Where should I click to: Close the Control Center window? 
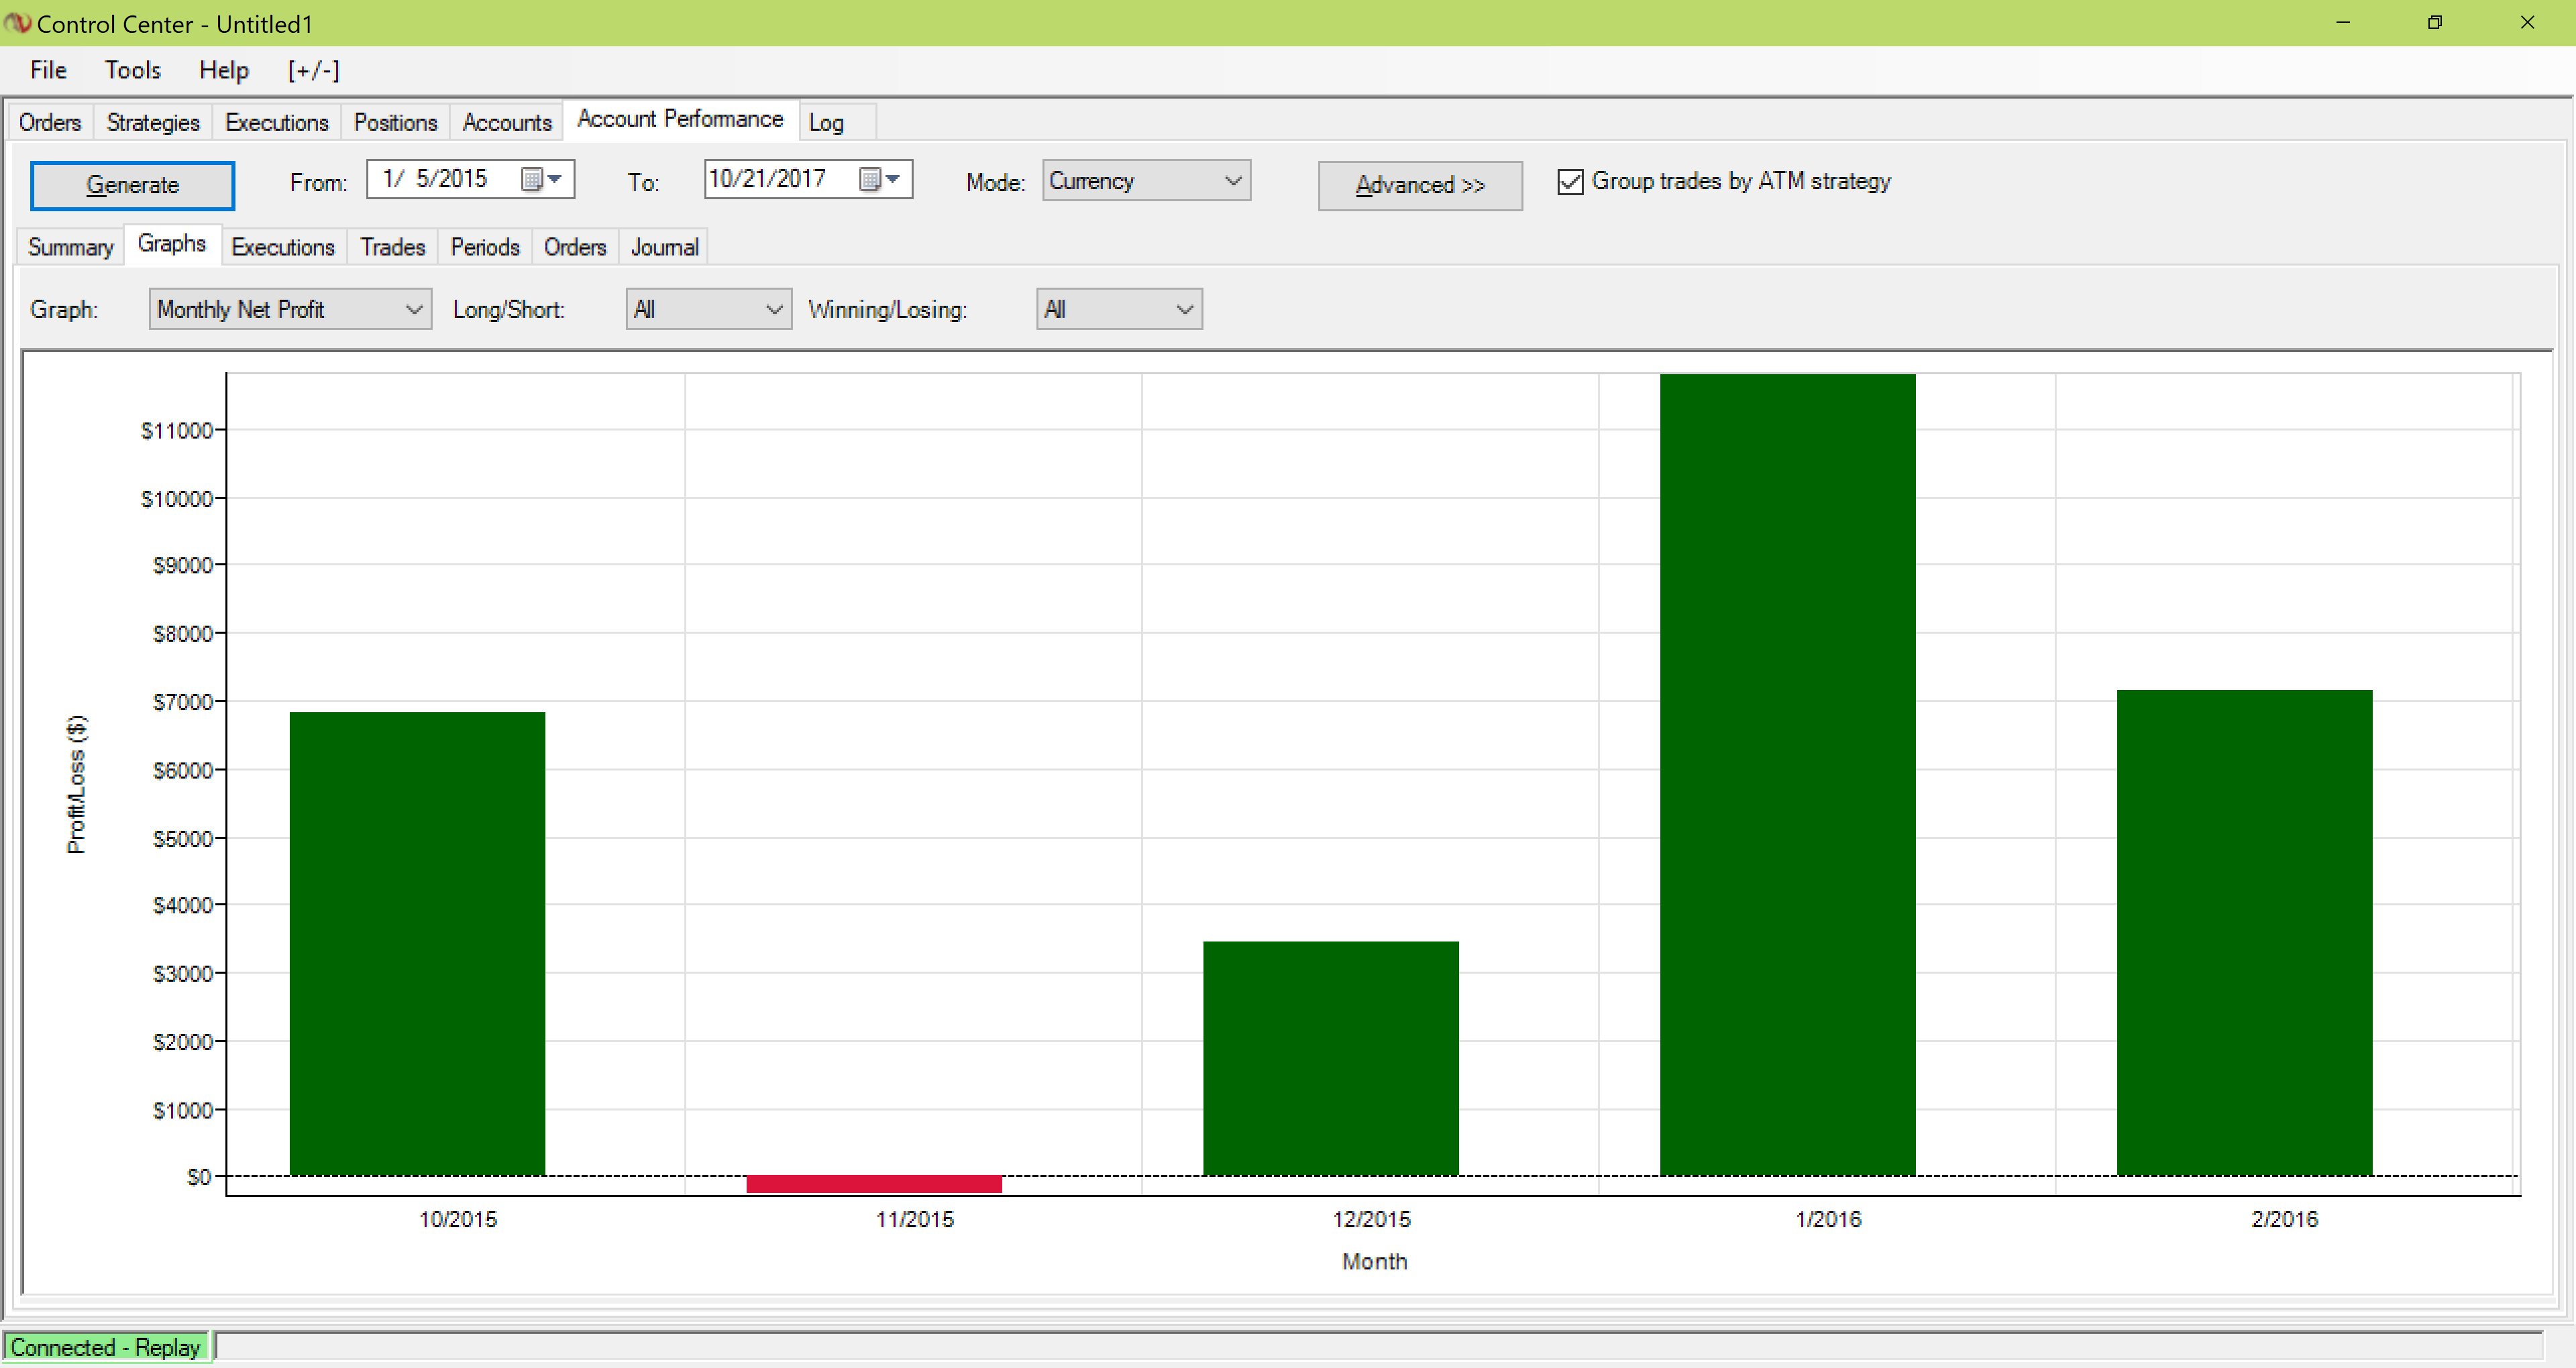click(2527, 22)
